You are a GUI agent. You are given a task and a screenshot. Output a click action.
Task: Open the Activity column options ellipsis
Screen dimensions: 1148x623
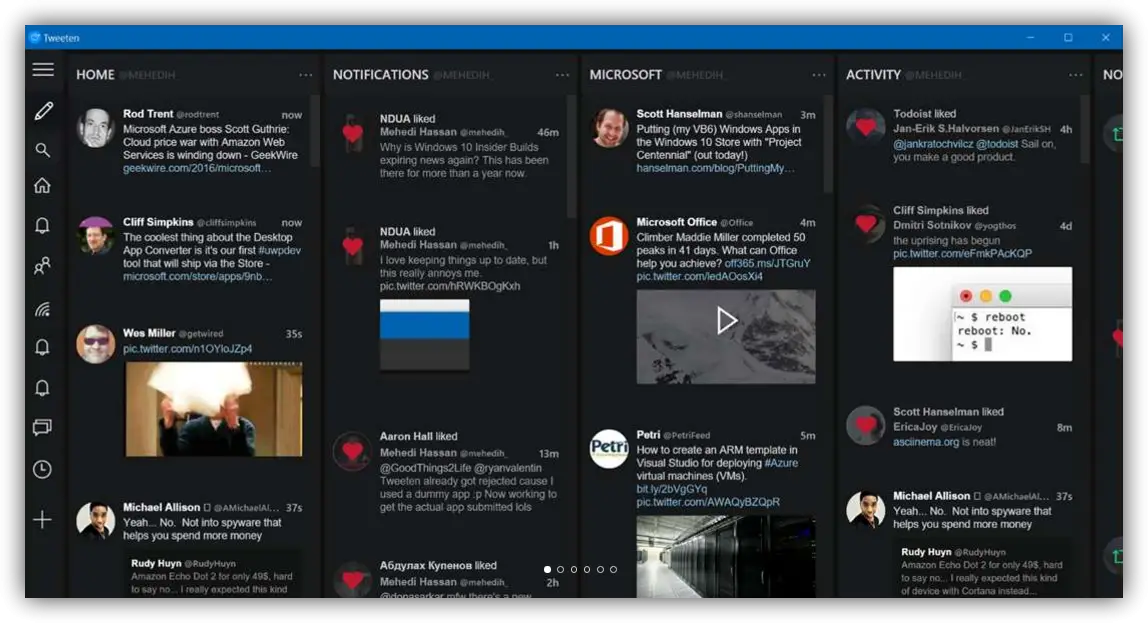point(1076,75)
